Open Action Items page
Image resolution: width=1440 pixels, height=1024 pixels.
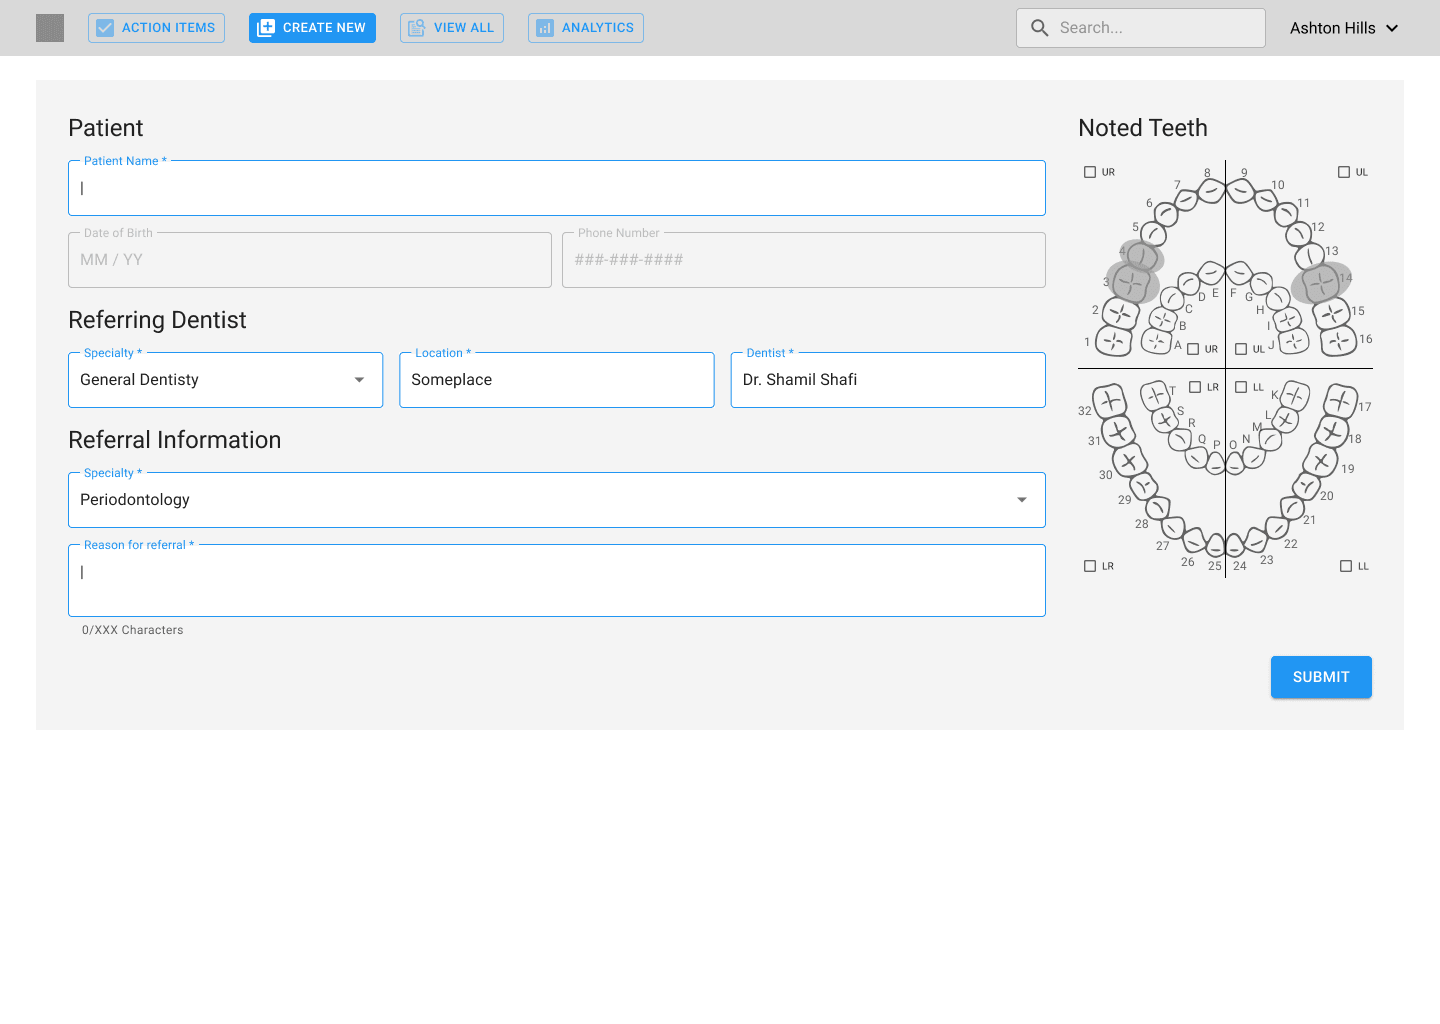click(156, 28)
